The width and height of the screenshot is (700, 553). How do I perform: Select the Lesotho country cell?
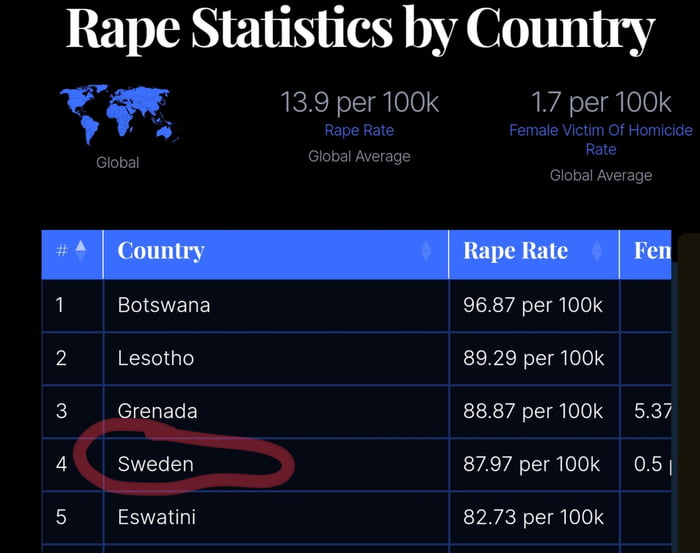(x=156, y=358)
